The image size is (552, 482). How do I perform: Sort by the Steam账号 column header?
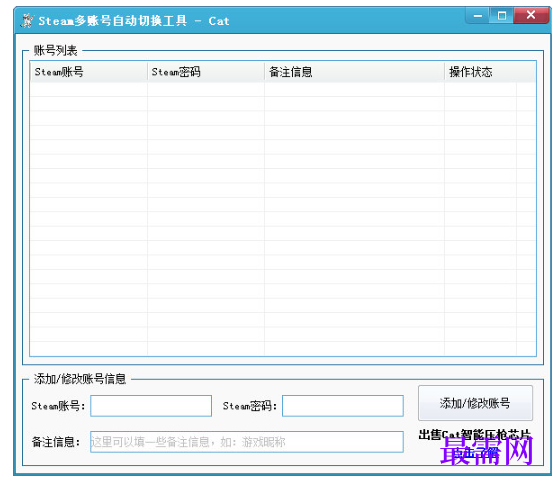[x=89, y=72]
